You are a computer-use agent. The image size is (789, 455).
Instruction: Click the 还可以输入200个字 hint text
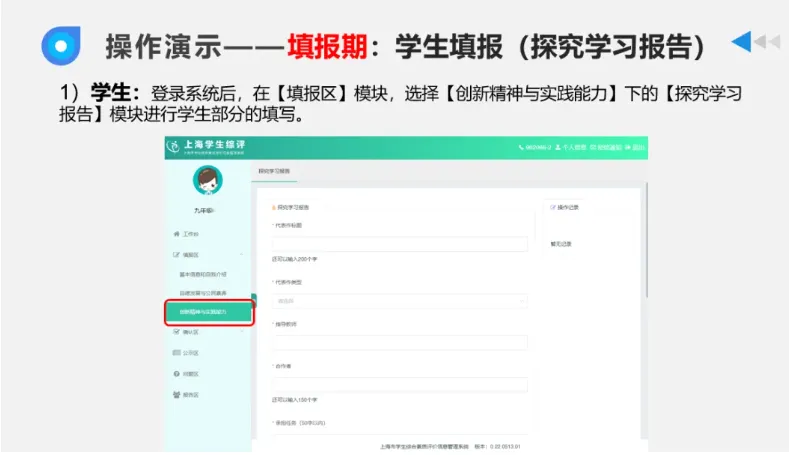pos(295,259)
